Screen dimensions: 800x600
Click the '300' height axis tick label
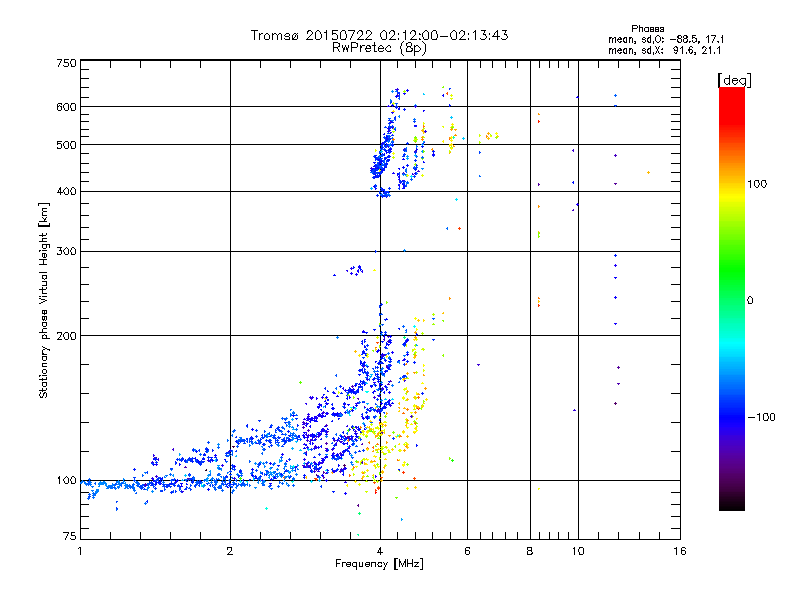(x=67, y=252)
